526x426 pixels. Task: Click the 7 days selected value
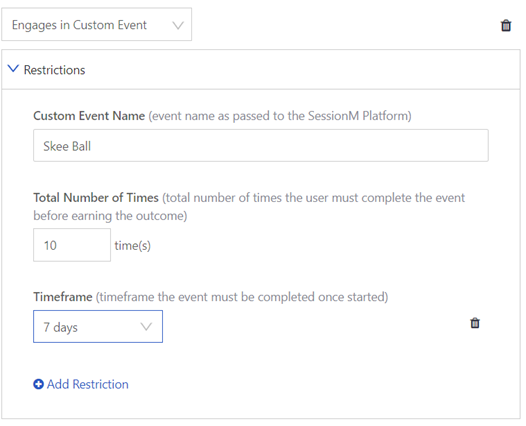coord(60,327)
